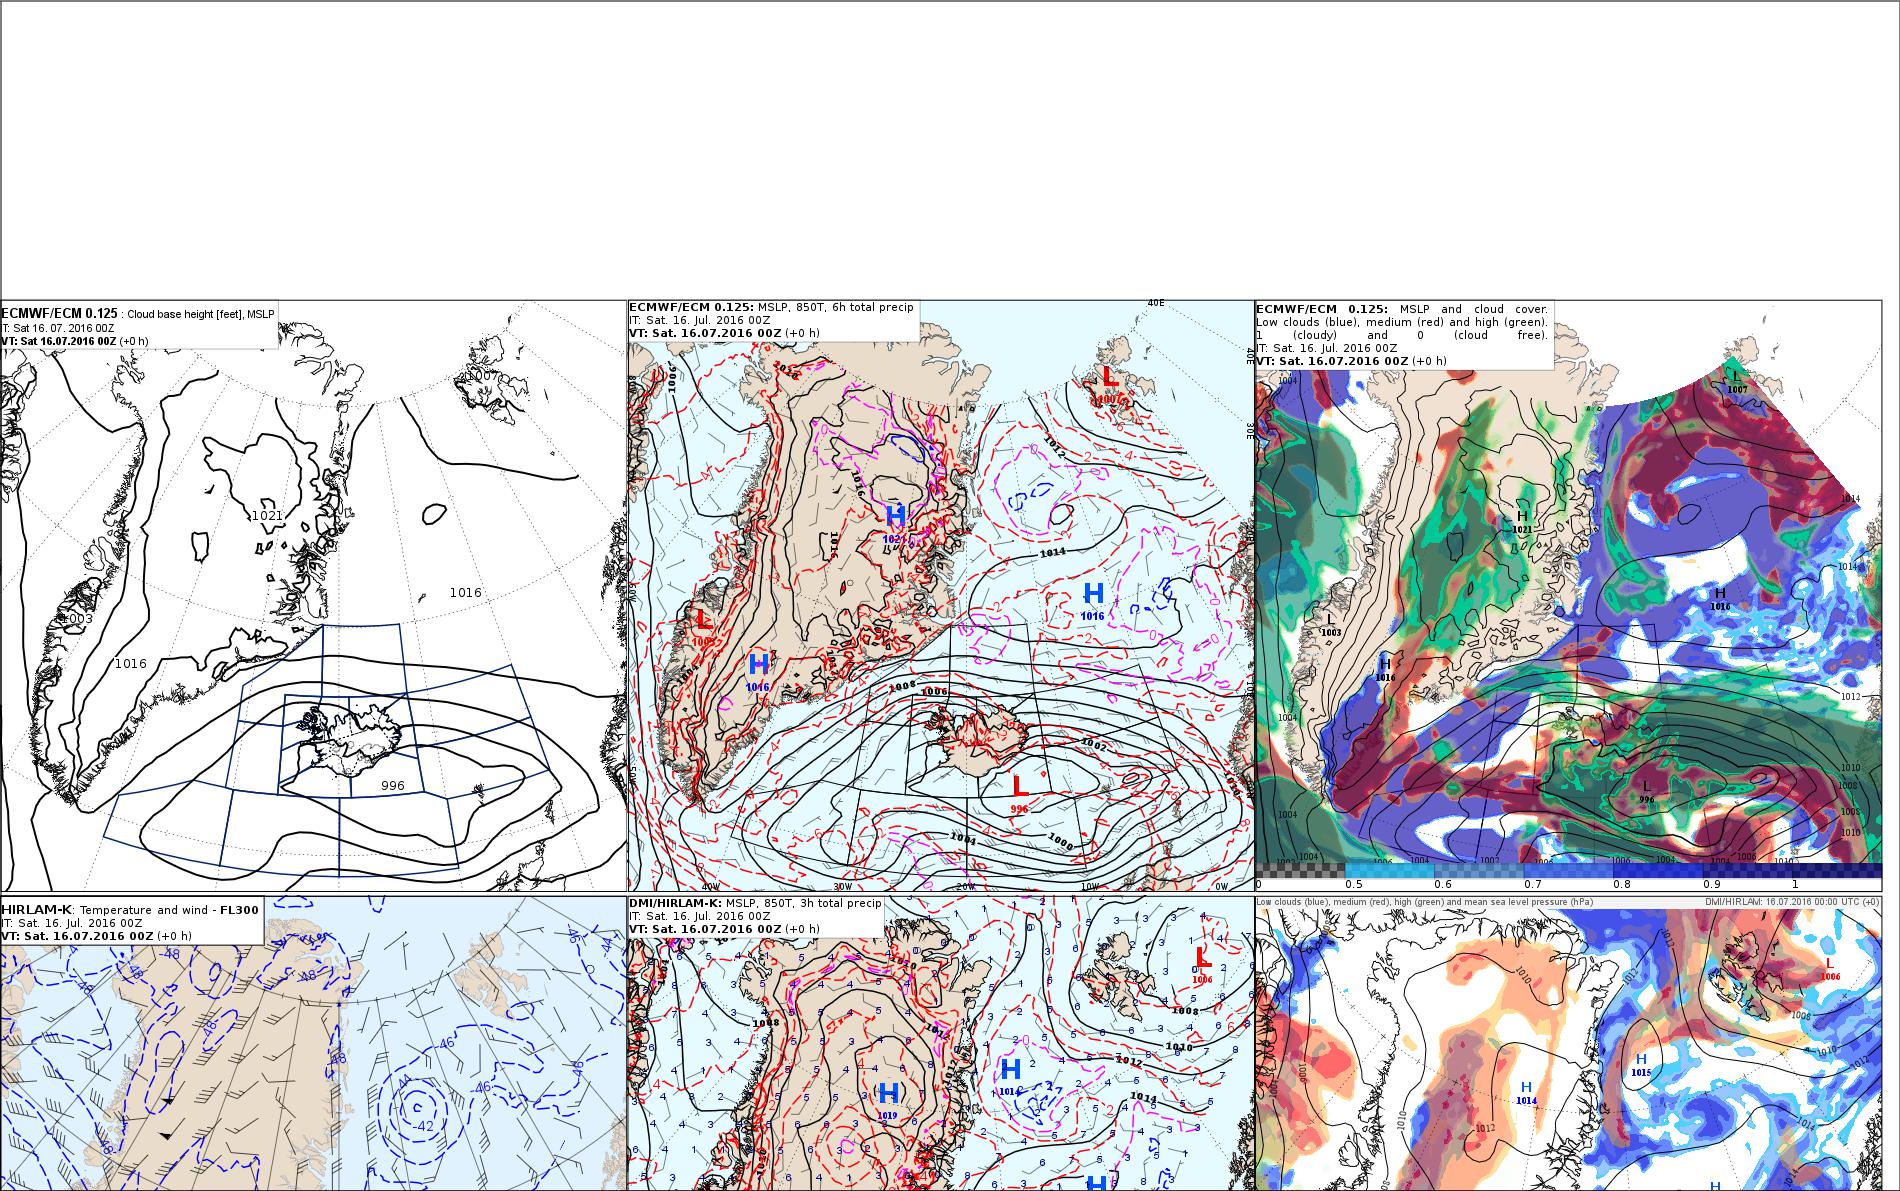Viewport: 1900px width, 1191px height.
Task: Click the 'DMI/HIRLAM: 16.07.2016 00:00 UTC (+0)' timestamp
Action: (1793, 902)
